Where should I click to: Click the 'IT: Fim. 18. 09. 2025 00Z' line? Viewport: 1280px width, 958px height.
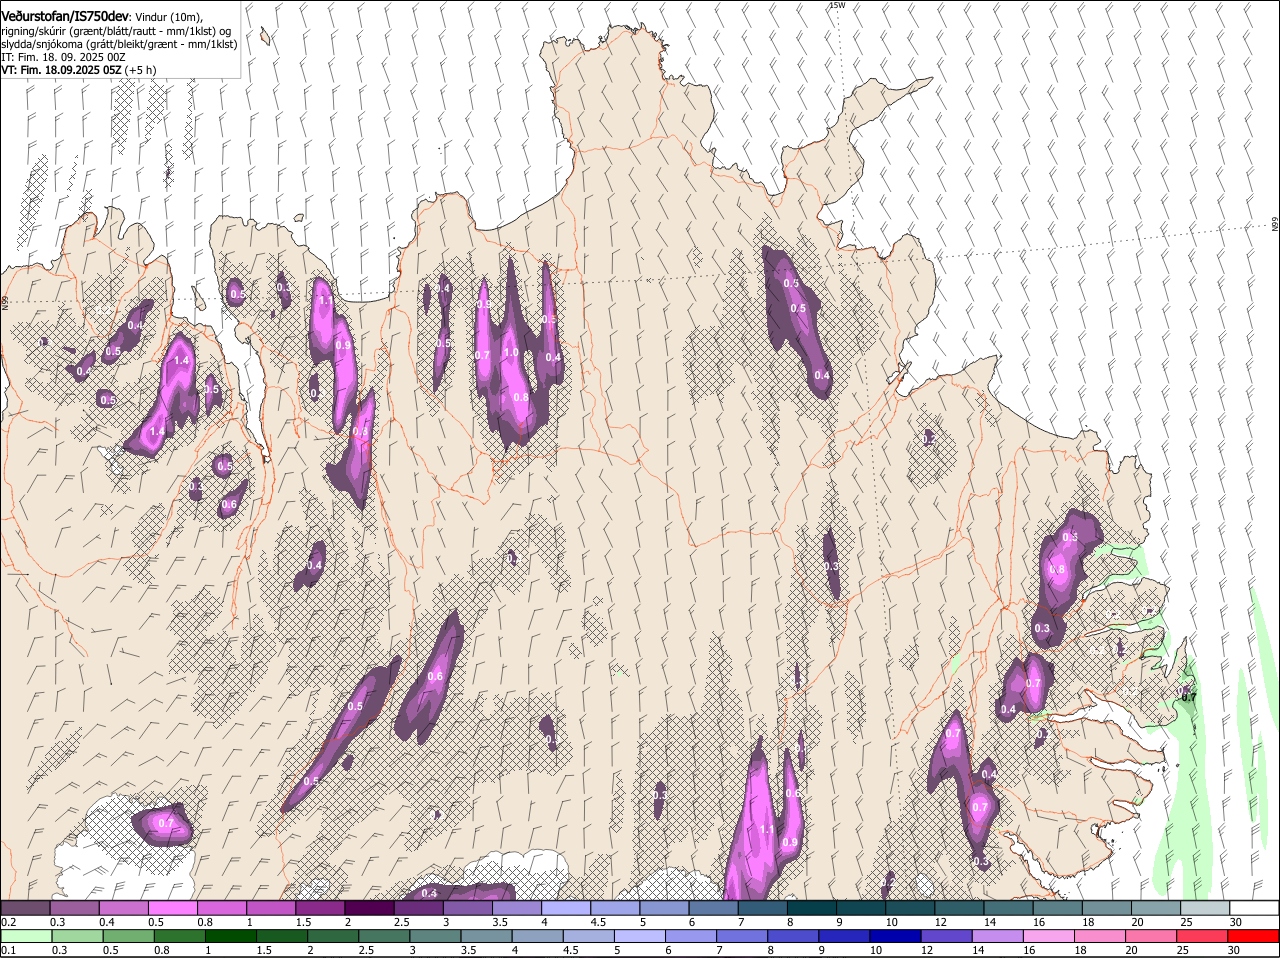[64, 57]
